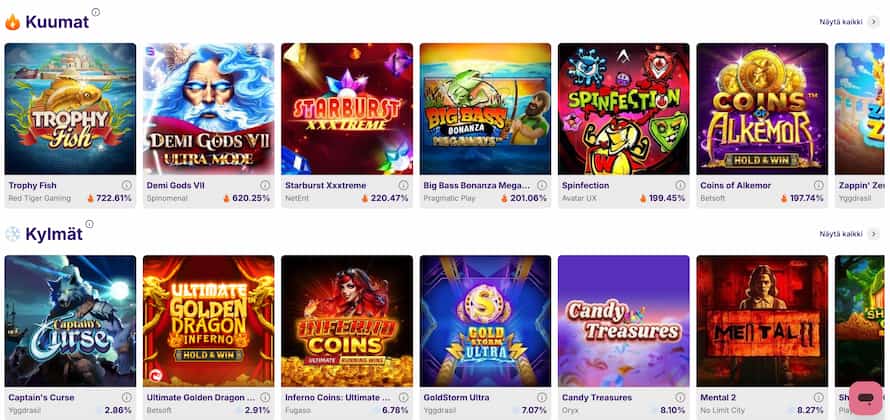Open the chat support bubble
The image size is (890, 420).
[x=866, y=398]
